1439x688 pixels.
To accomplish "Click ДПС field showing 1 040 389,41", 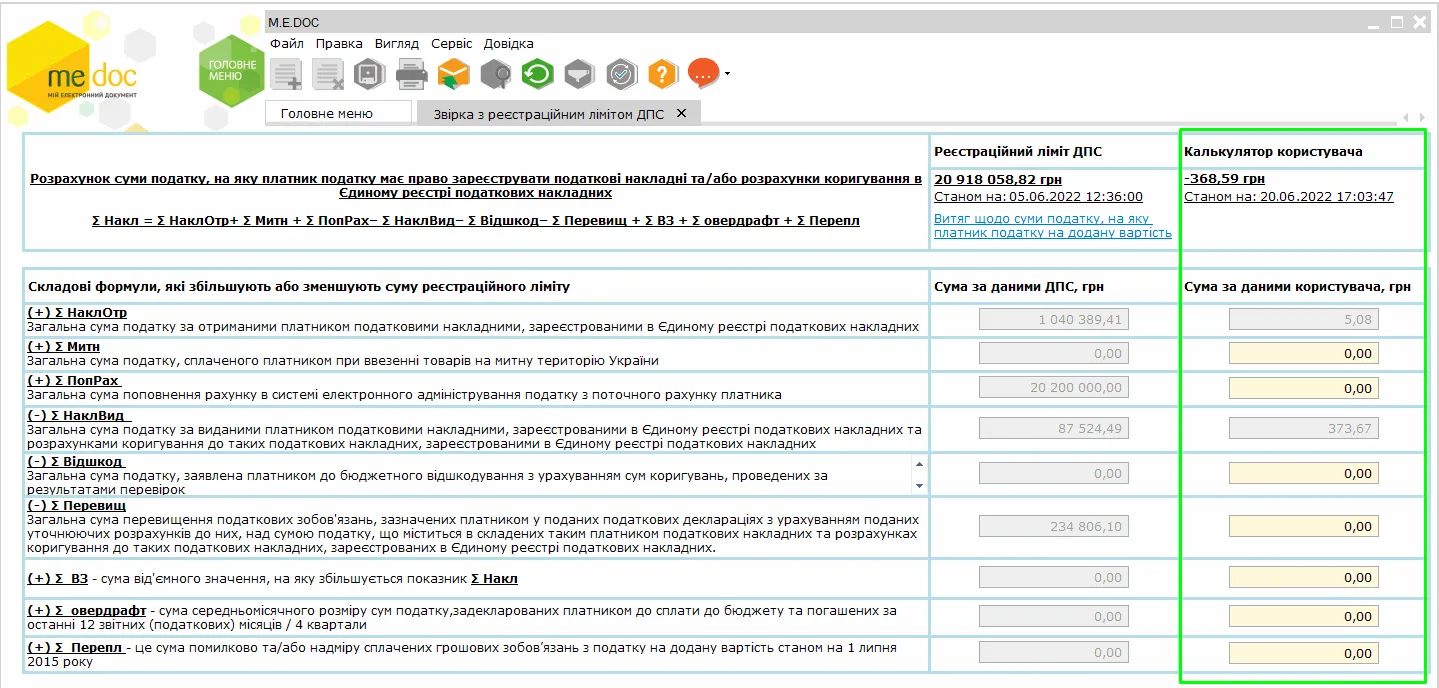I will pyautogui.click(x=1054, y=319).
